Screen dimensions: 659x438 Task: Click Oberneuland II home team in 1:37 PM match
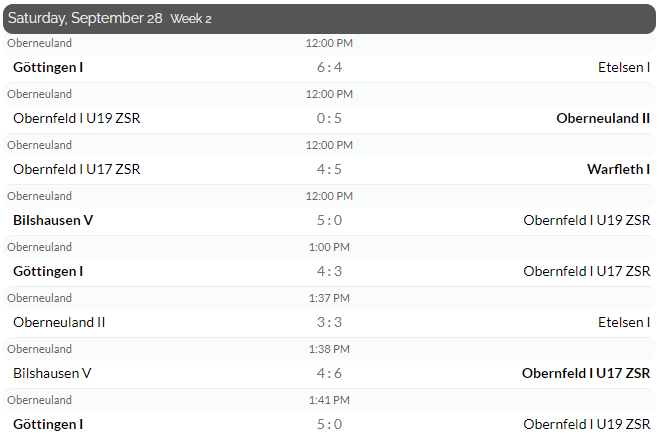click(59, 322)
